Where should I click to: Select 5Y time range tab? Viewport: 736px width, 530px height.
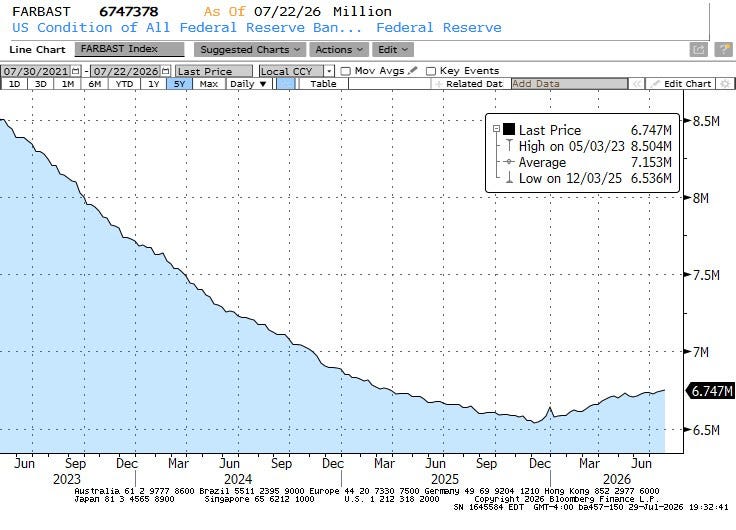click(179, 84)
